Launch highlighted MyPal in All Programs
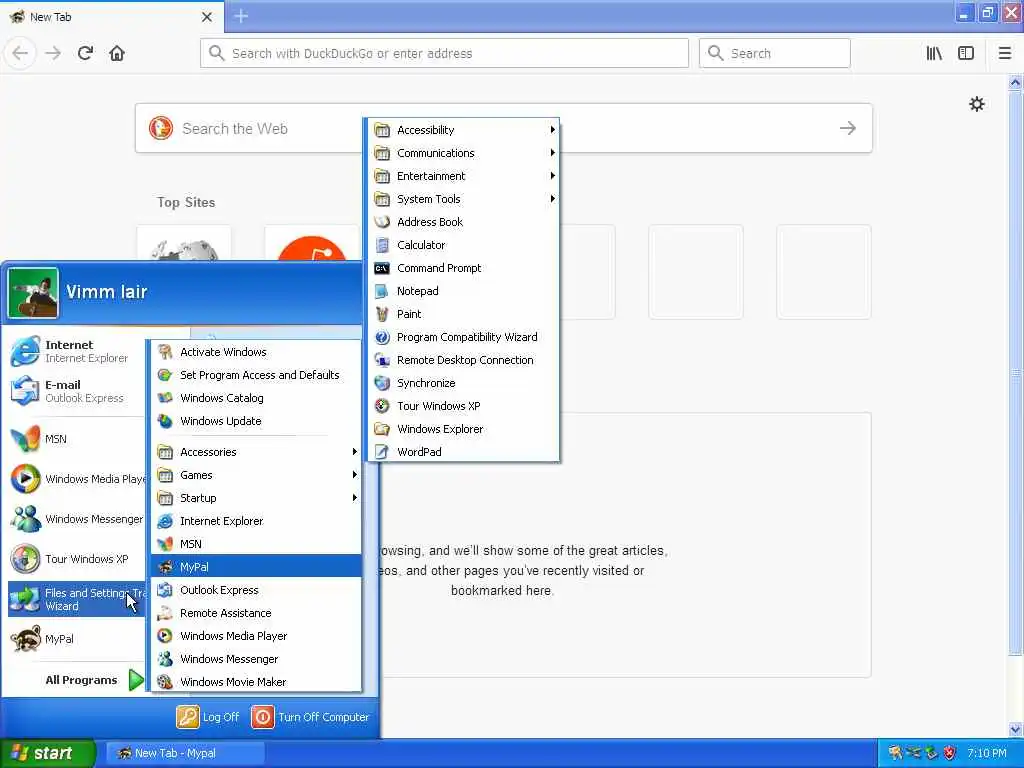 tap(256, 567)
